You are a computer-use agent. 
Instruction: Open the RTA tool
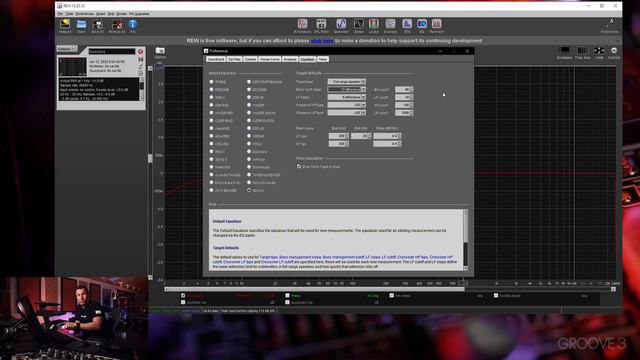point(407,24)
